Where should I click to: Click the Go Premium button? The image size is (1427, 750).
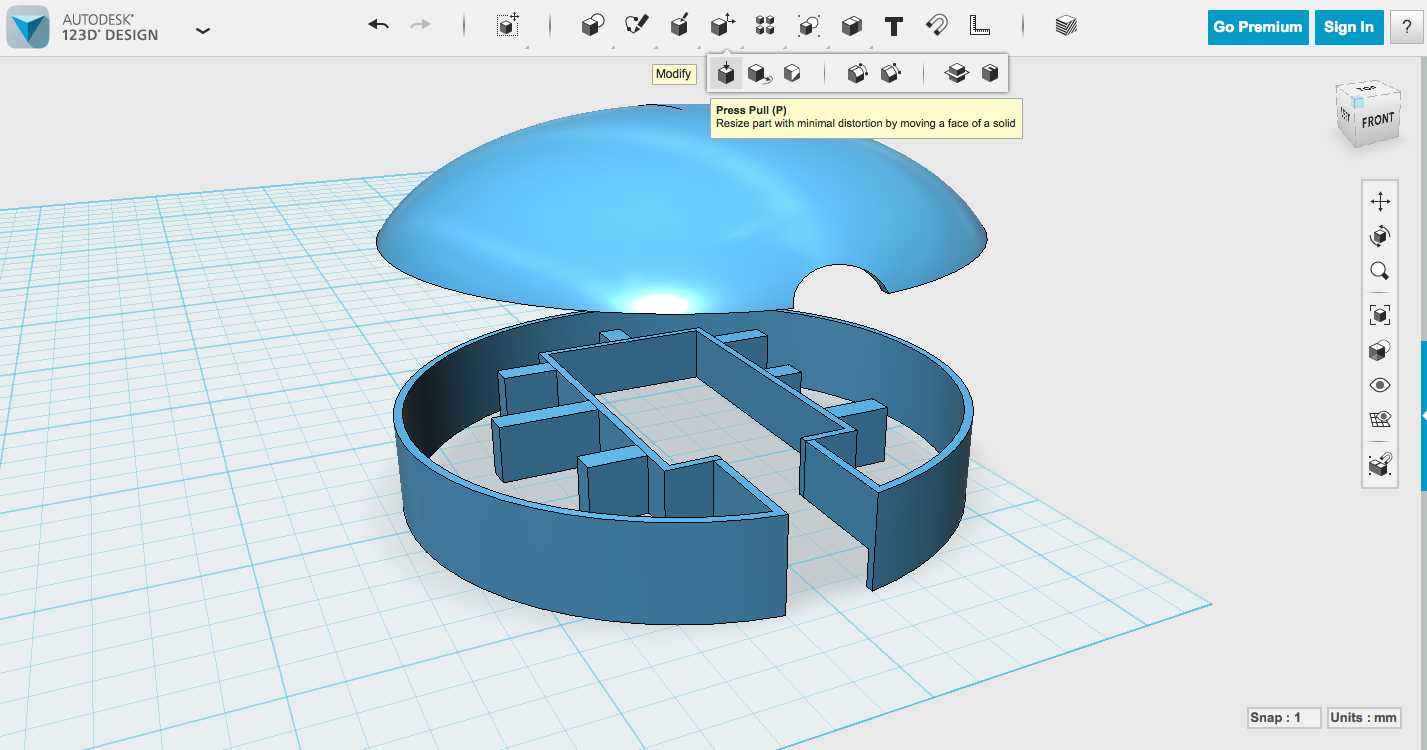pos(1257,27)
